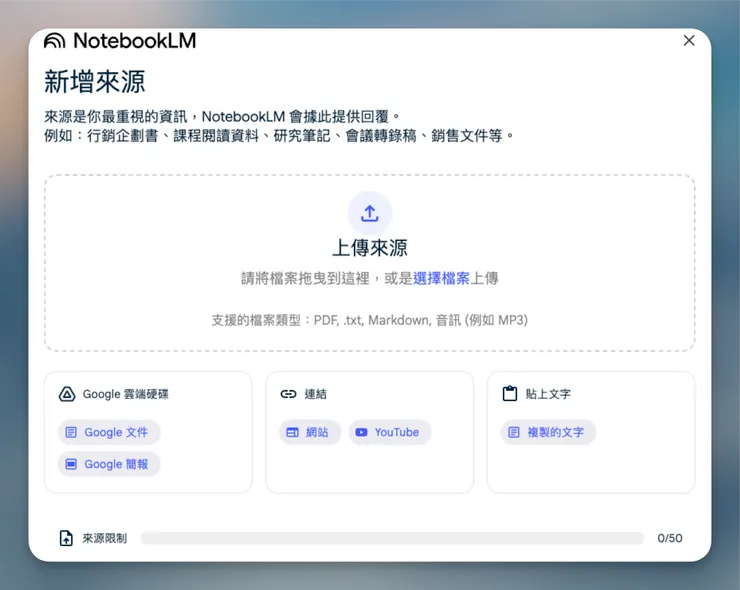Click the 新增來源 title
This screenshot has width=740, height=590.
click(x=94, y=82)
